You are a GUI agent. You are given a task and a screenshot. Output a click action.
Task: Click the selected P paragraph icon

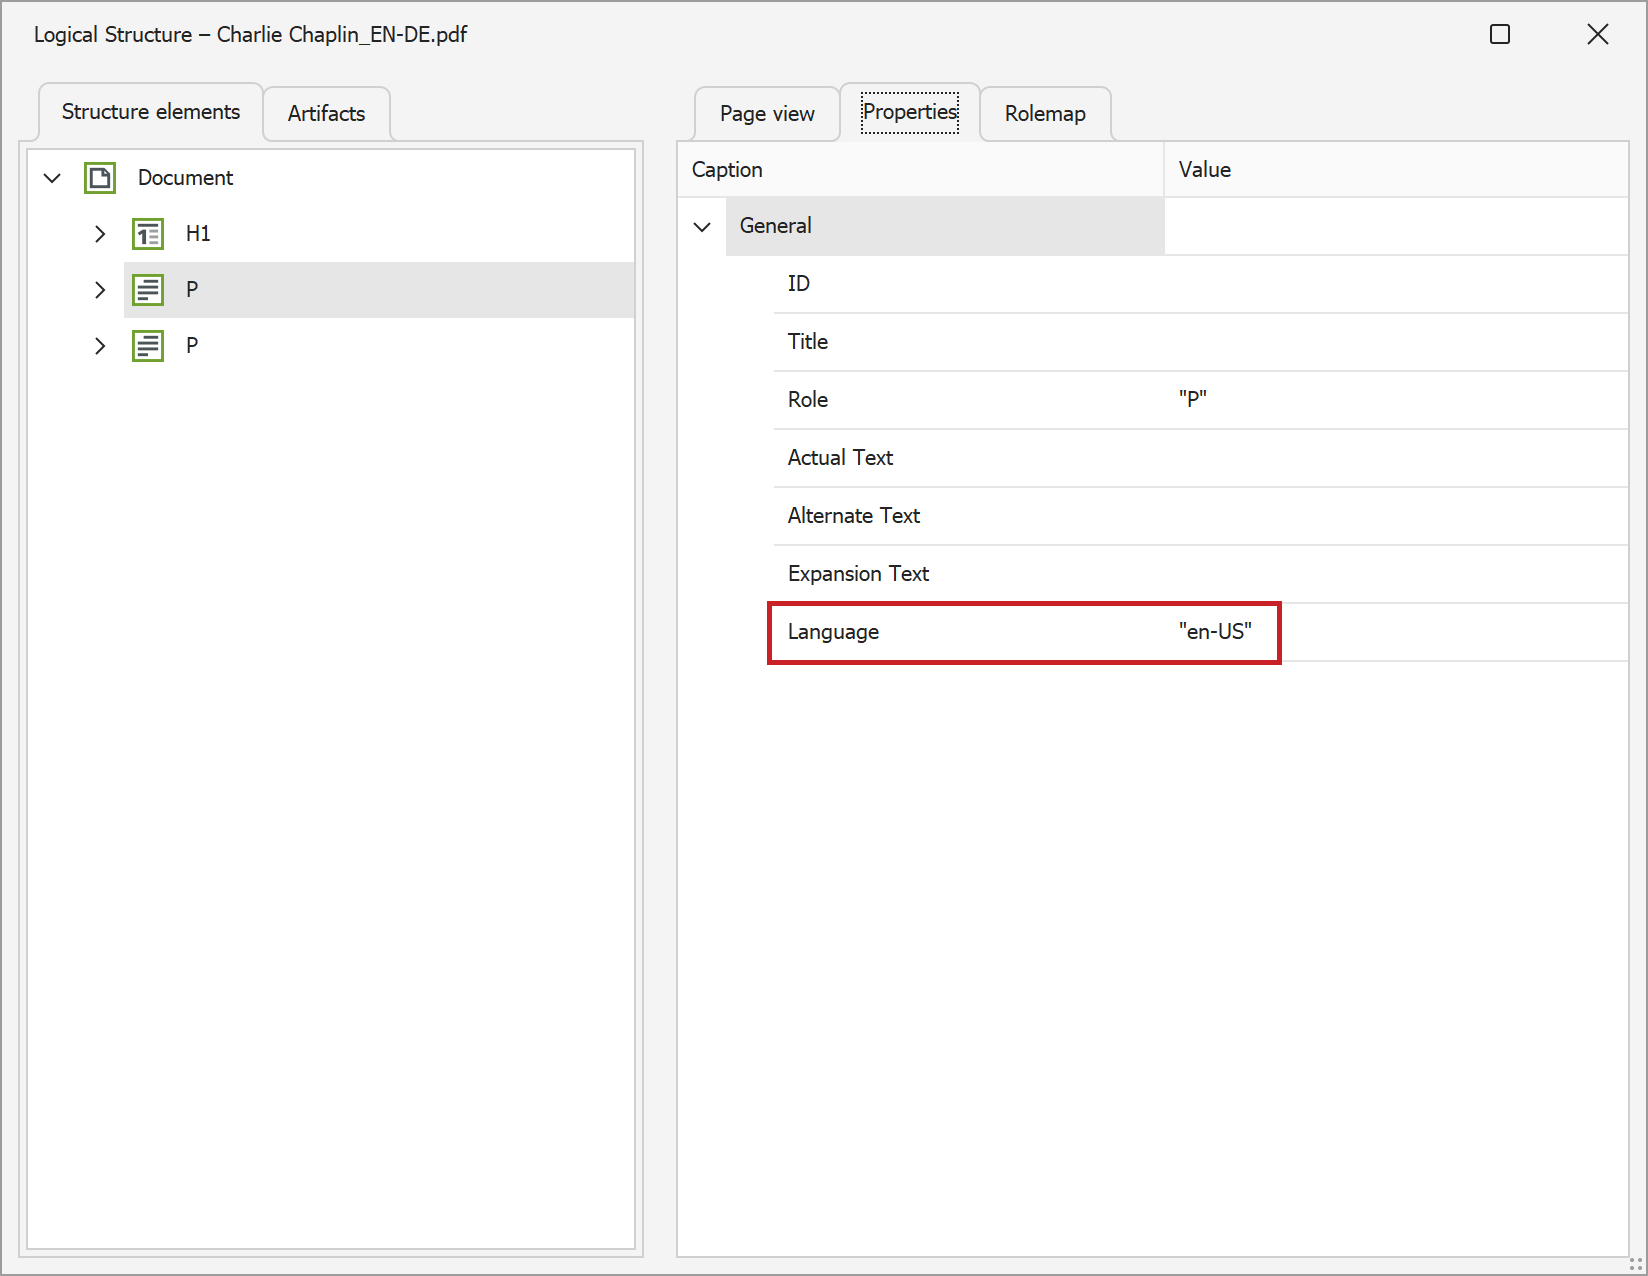coord(148,290)
